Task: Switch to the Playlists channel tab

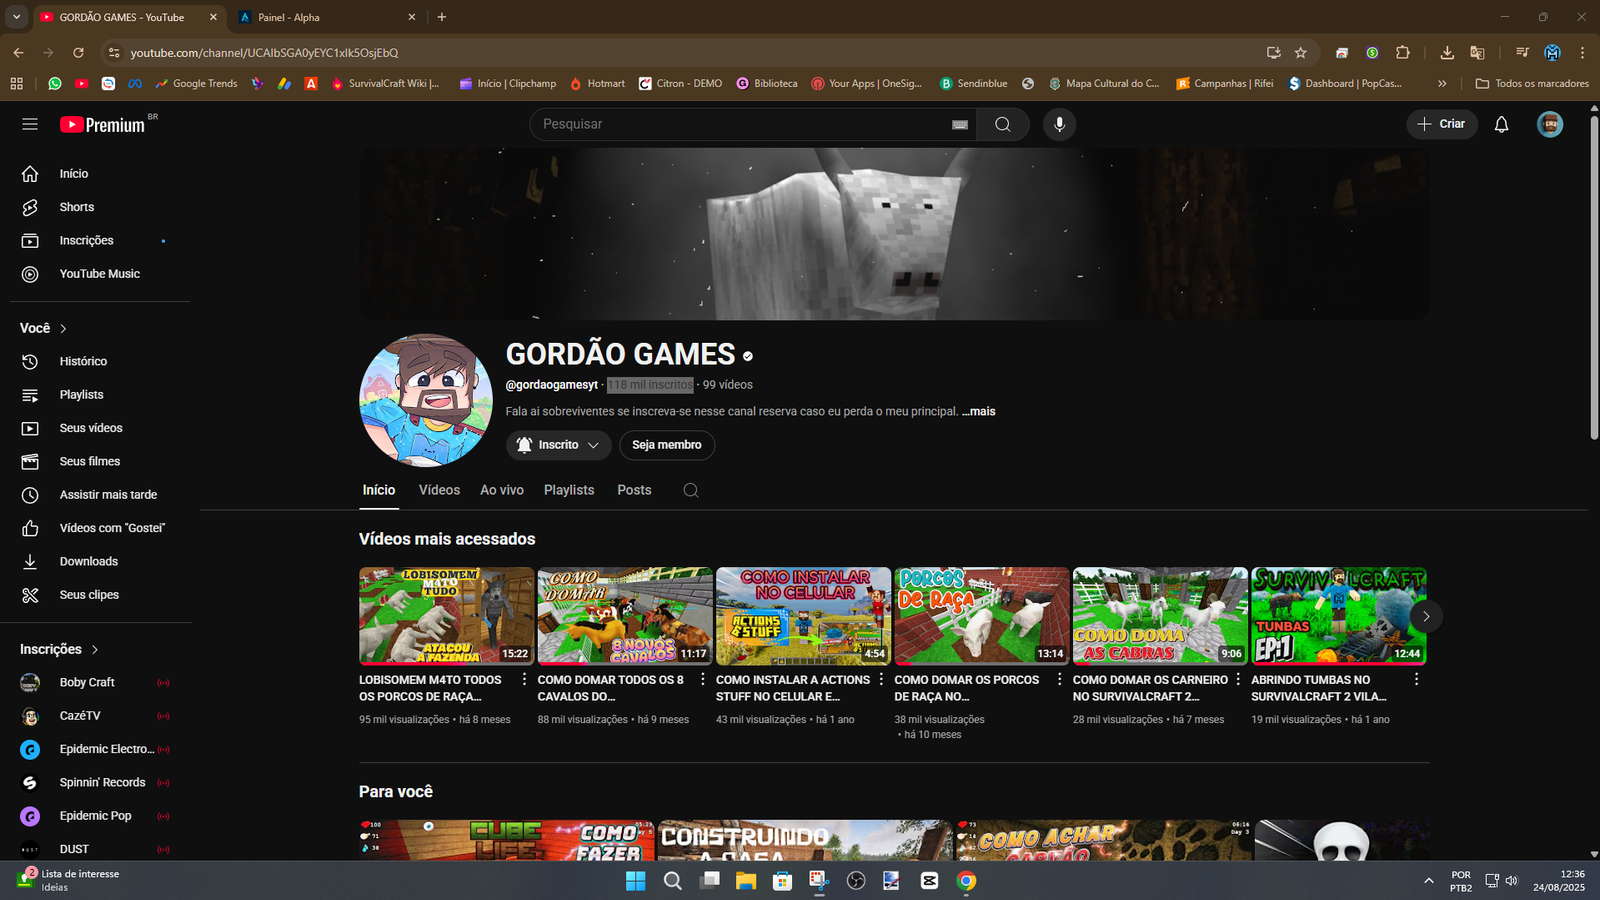Action: tap(569, 490)
